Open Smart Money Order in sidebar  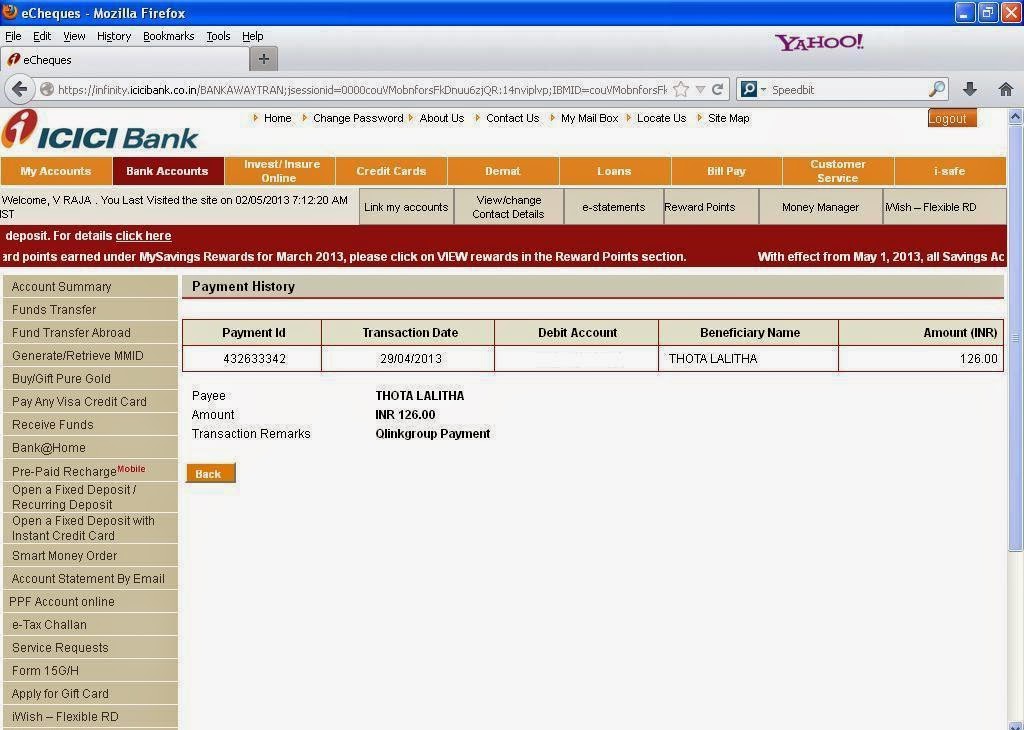tap(90, 556)
